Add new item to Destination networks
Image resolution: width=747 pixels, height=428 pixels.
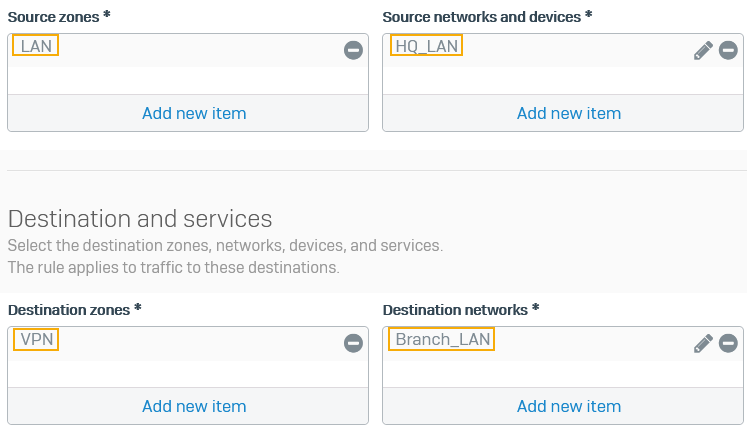[569, 406]
